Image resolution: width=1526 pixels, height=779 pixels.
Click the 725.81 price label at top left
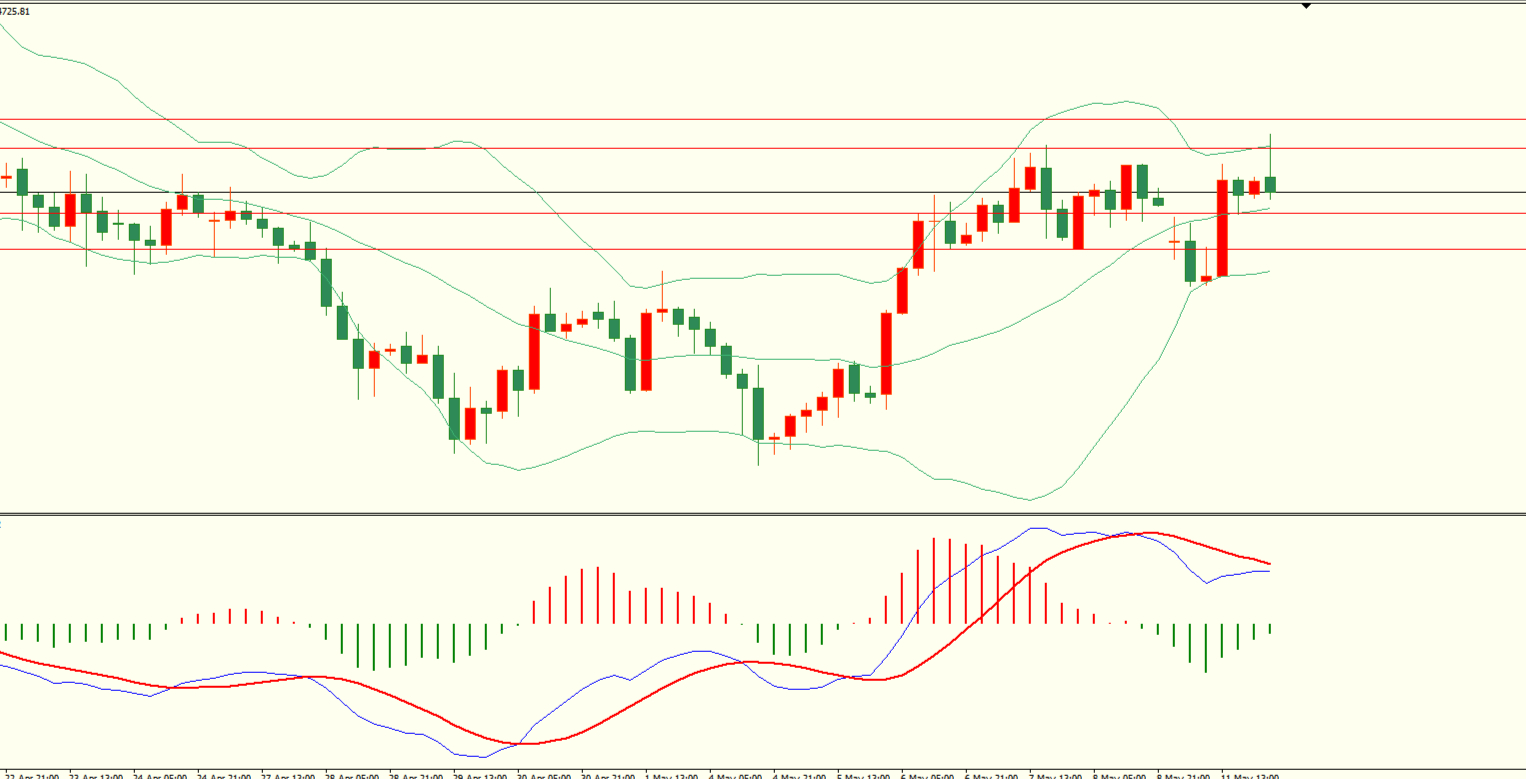pos(15,11)
